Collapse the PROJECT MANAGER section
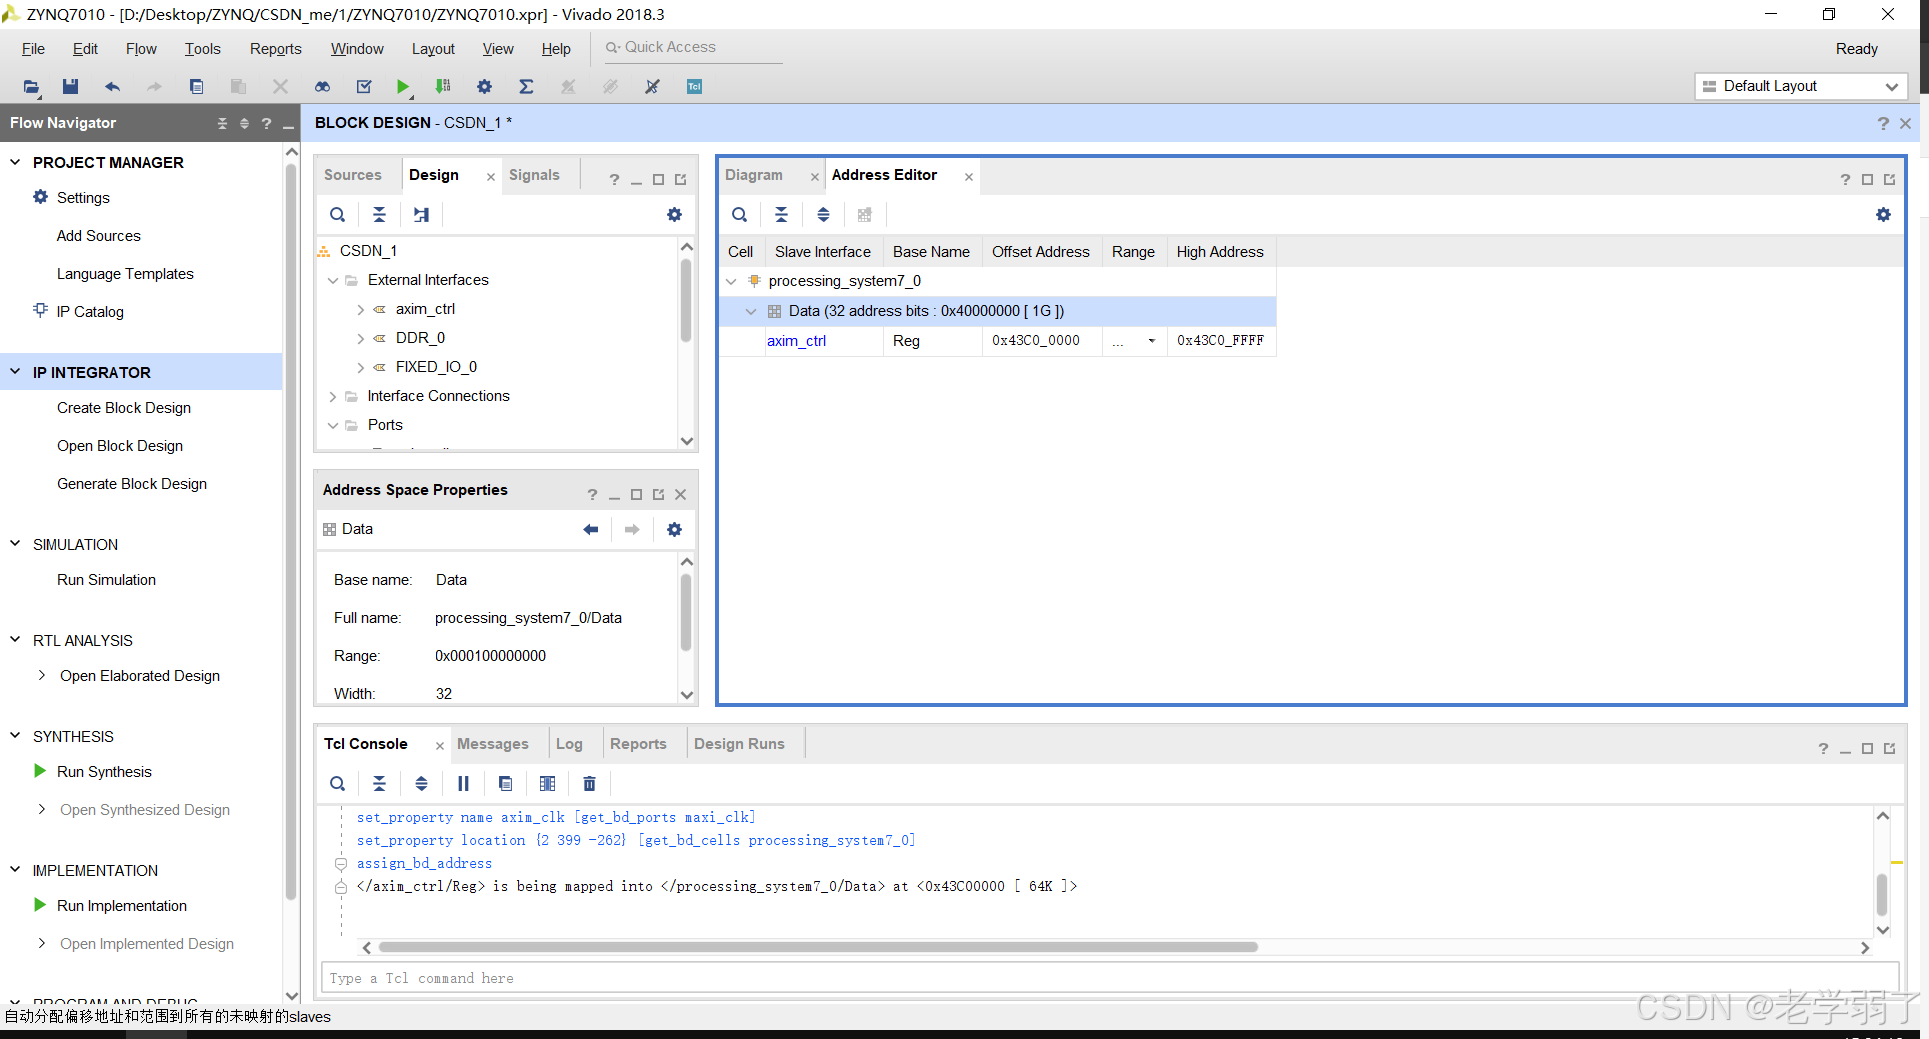The image size is (1929, 1039). pyautogui.click(x=15, y=162)
